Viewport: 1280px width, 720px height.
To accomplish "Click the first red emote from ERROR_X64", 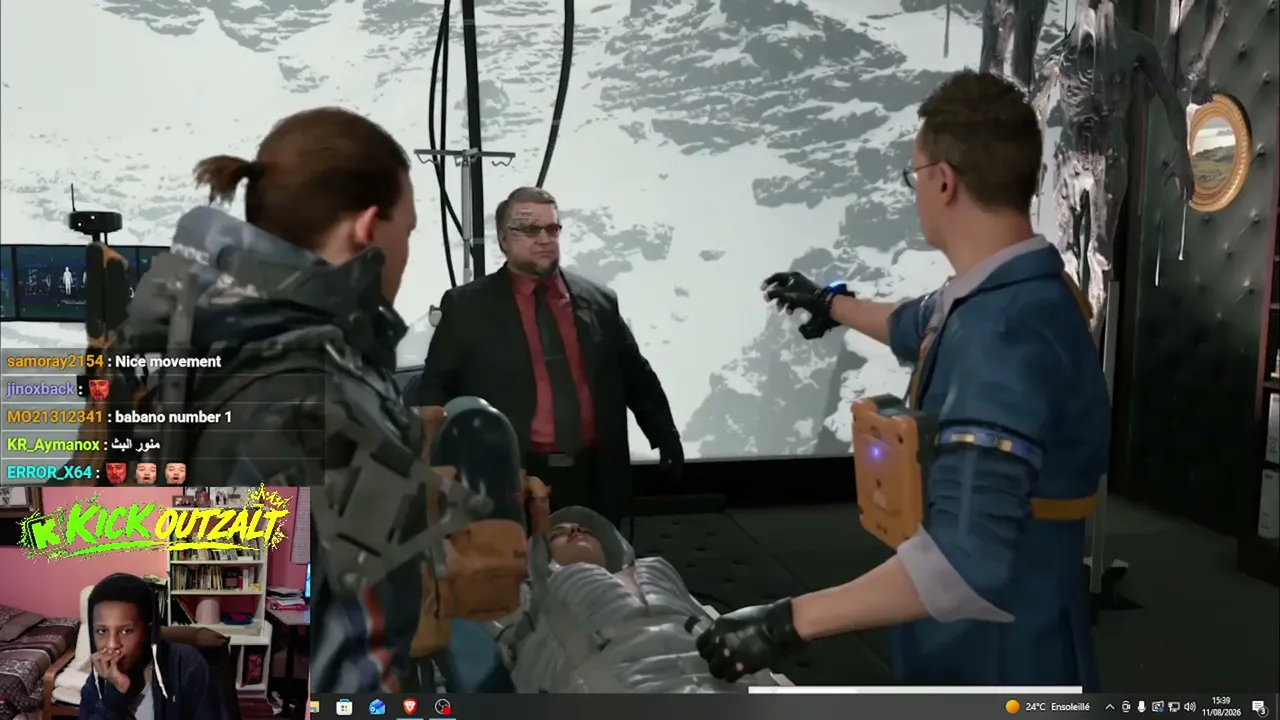I will pyautogui.click(x=116, y=472).
